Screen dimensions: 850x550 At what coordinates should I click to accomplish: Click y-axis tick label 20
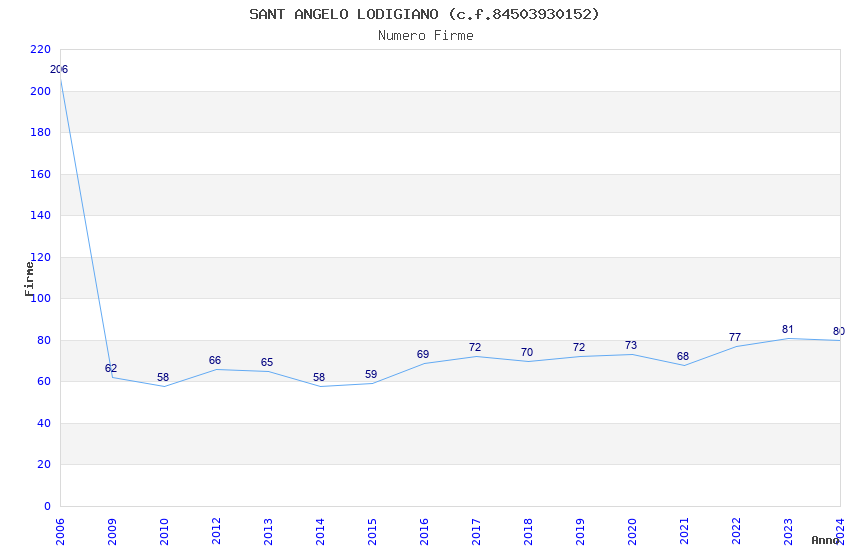click(44, 464)
